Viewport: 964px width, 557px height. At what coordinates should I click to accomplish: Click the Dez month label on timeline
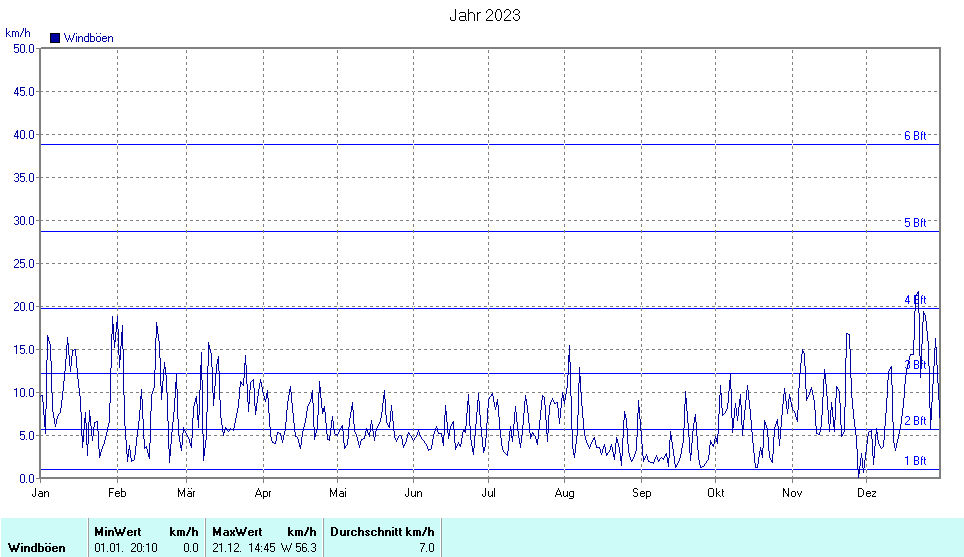[867, 493]
